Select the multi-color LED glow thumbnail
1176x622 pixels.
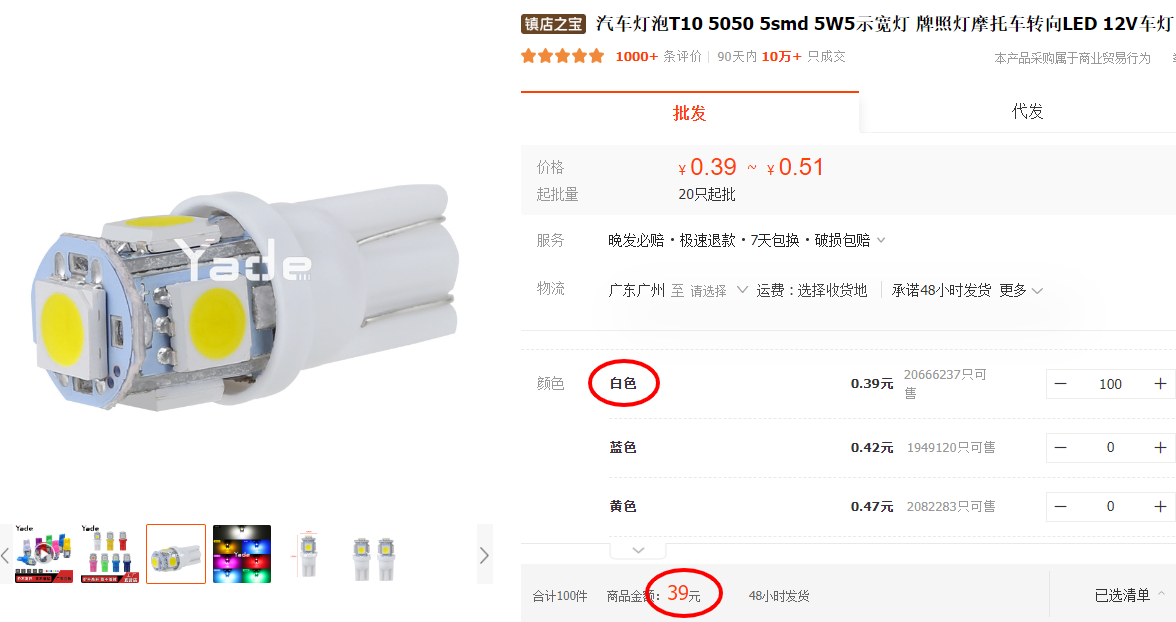coord(242,553)
